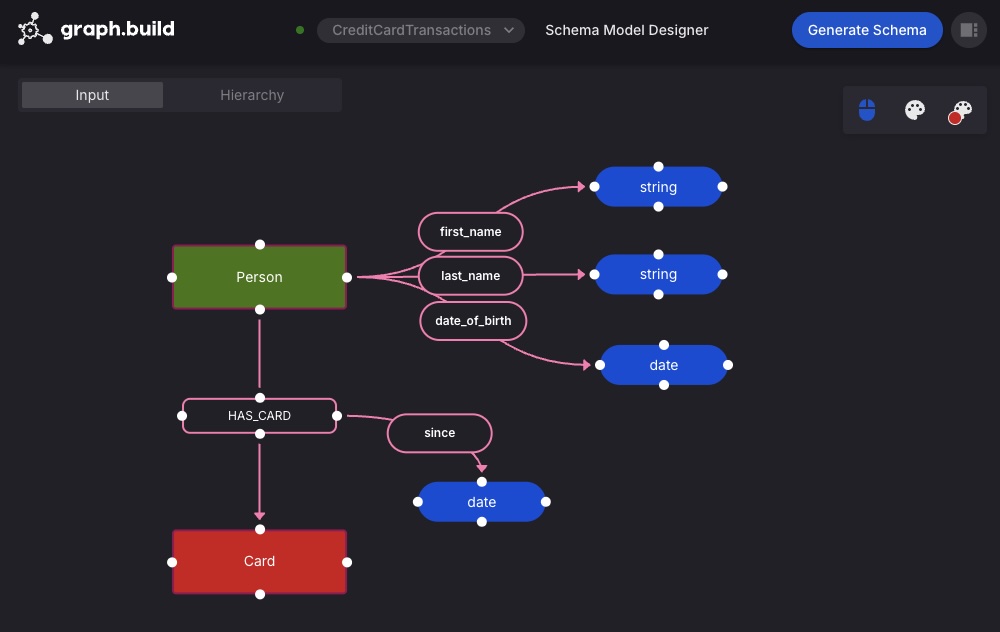The width and height of the screenshot is (1000, 632).
Task: Switch to the Hierarchy tab
Action: 252,95
